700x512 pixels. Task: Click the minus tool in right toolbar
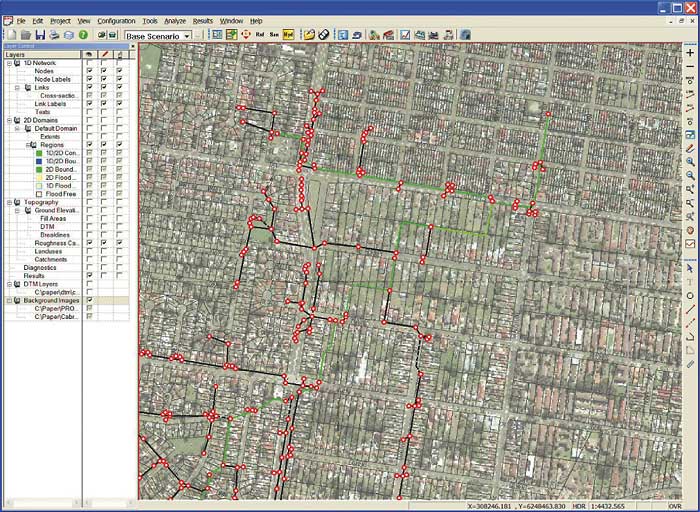[690, 67]
